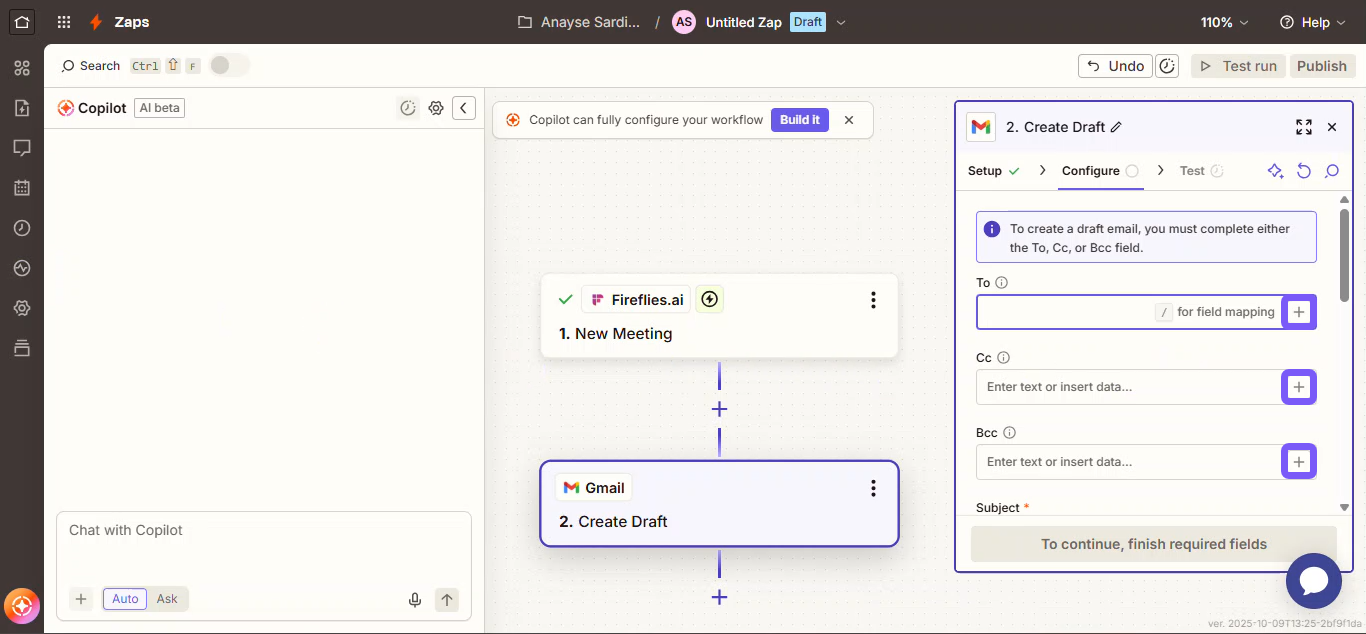Open the notes comment sidebar icon

point(22,148)
